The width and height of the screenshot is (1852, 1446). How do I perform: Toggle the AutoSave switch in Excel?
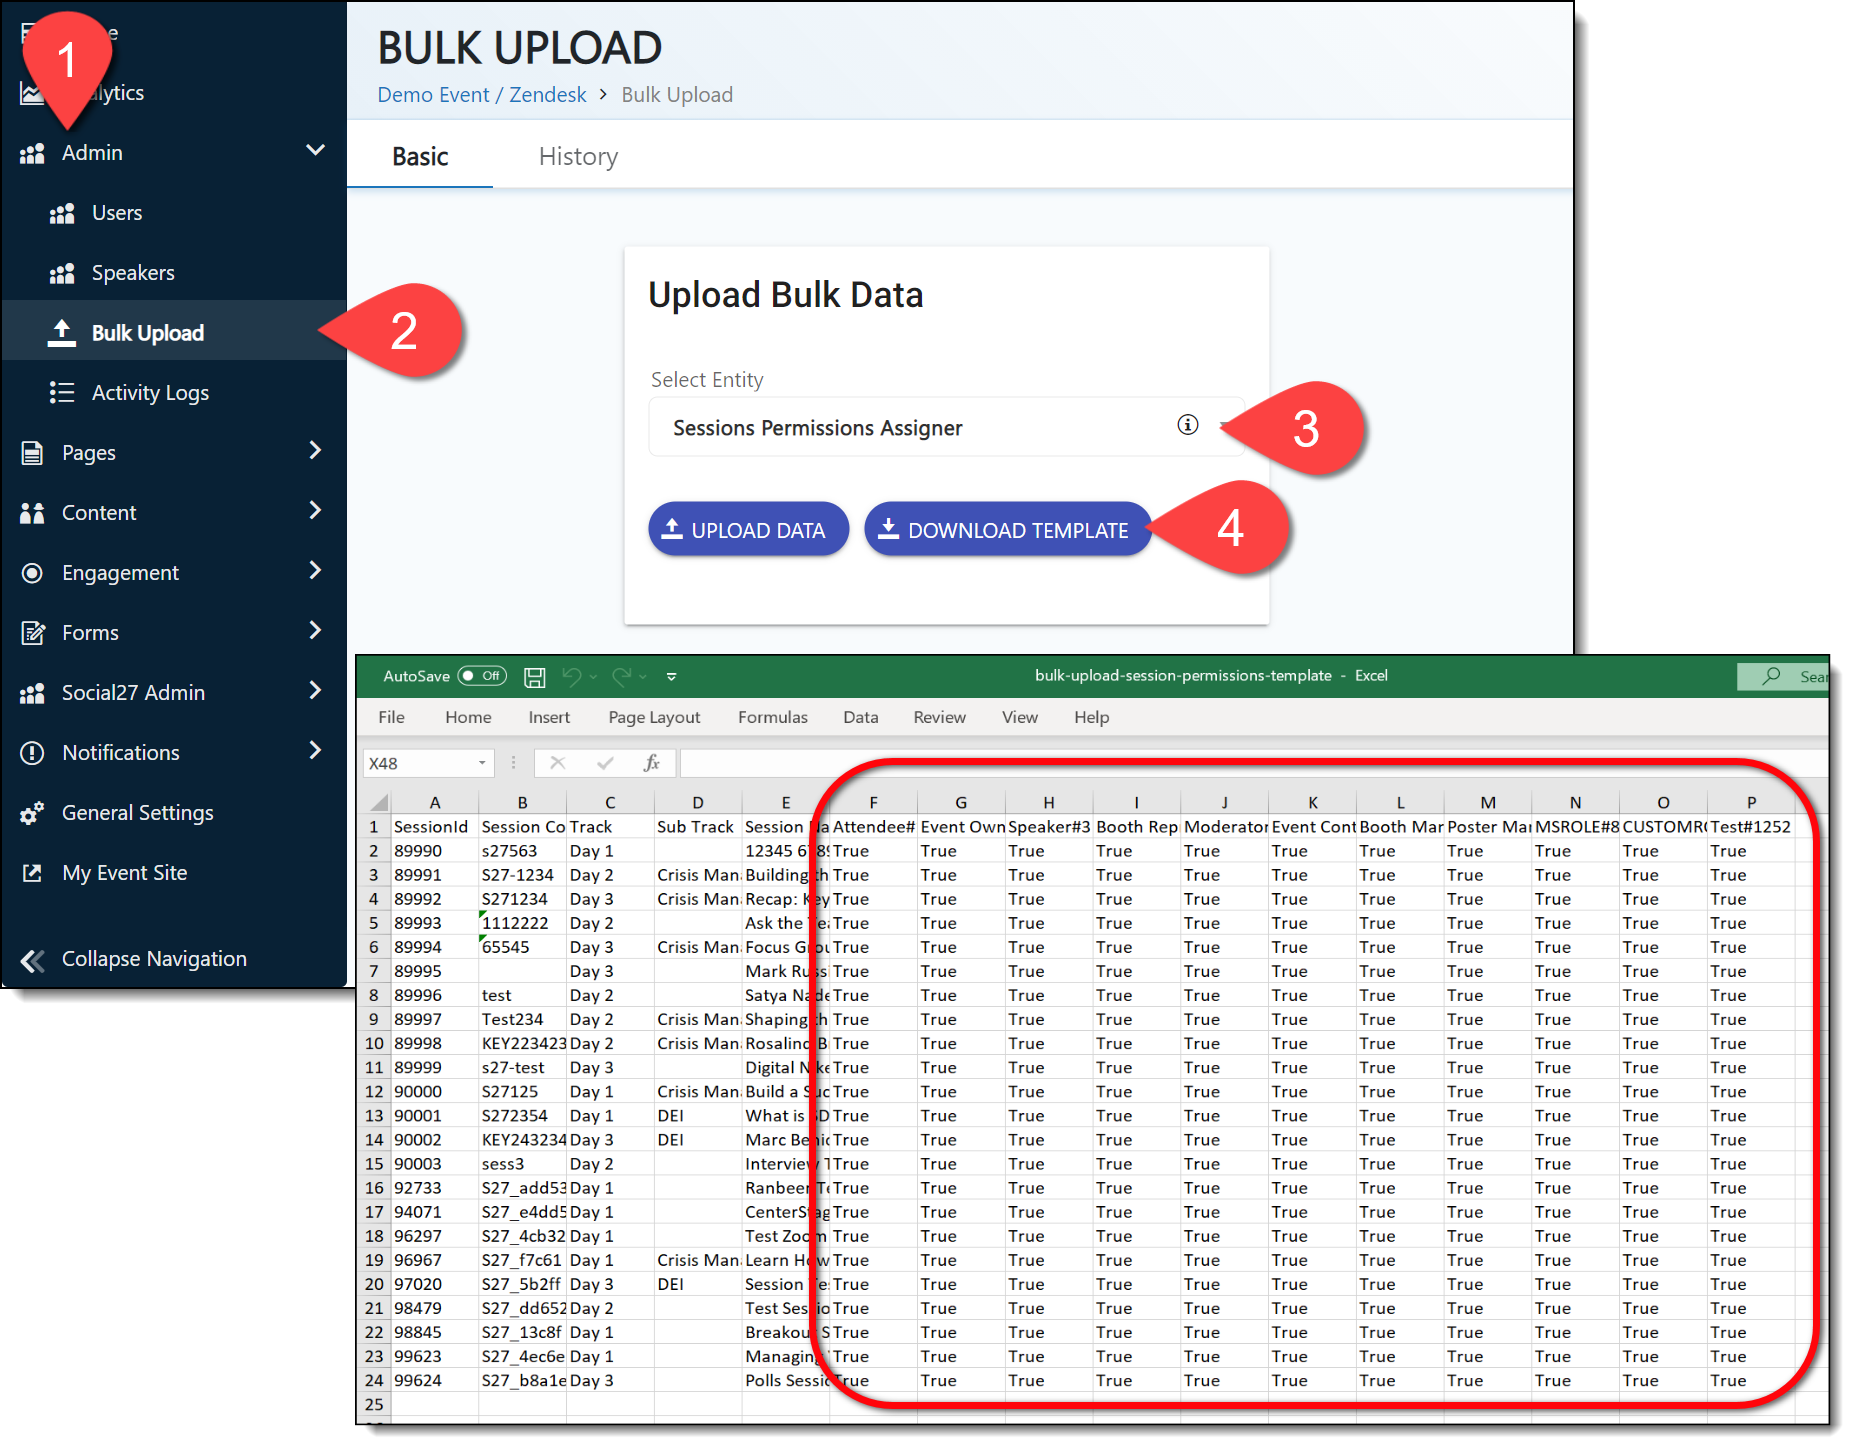(x=482, y=676)
